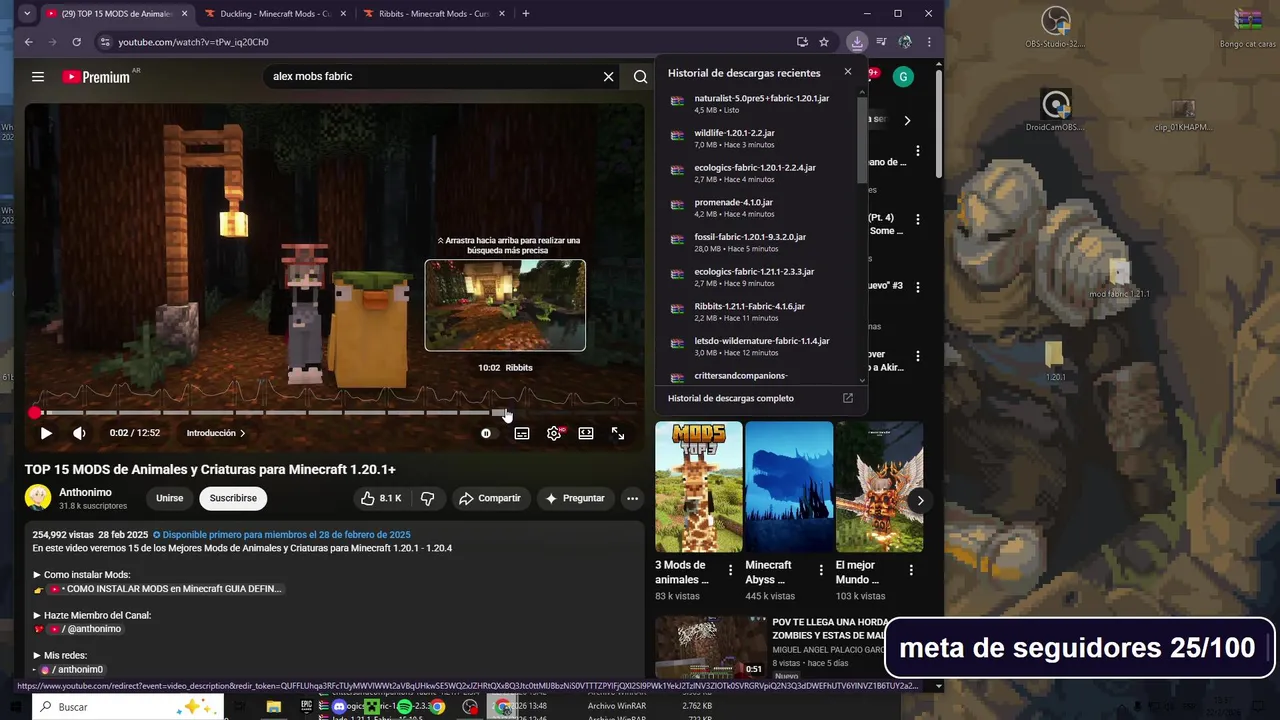Screen dimensions: 1280x720
Task: Click the Windows taskbar Buscar search box
Action: click(x=128, y=707)
